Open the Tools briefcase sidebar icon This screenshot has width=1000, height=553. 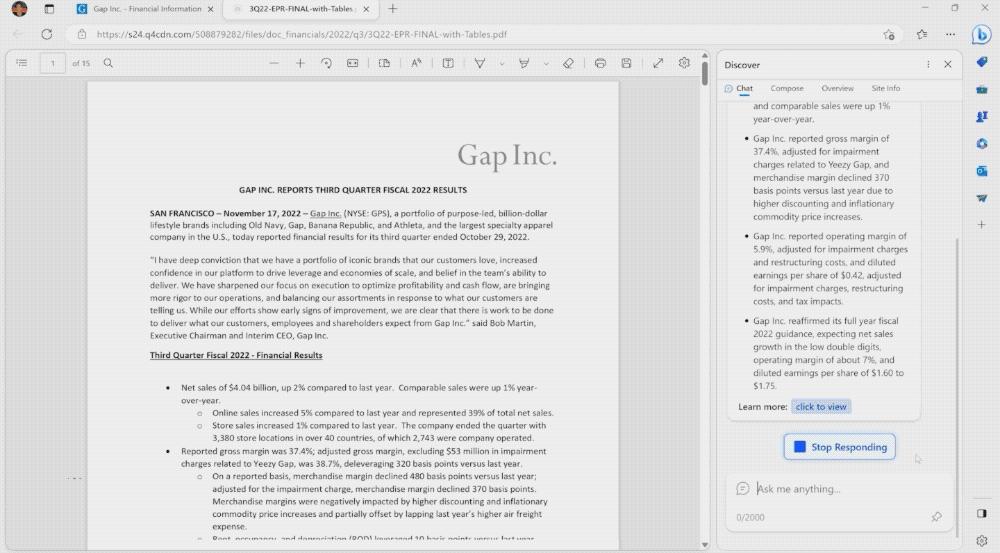[x=982, y=89]
